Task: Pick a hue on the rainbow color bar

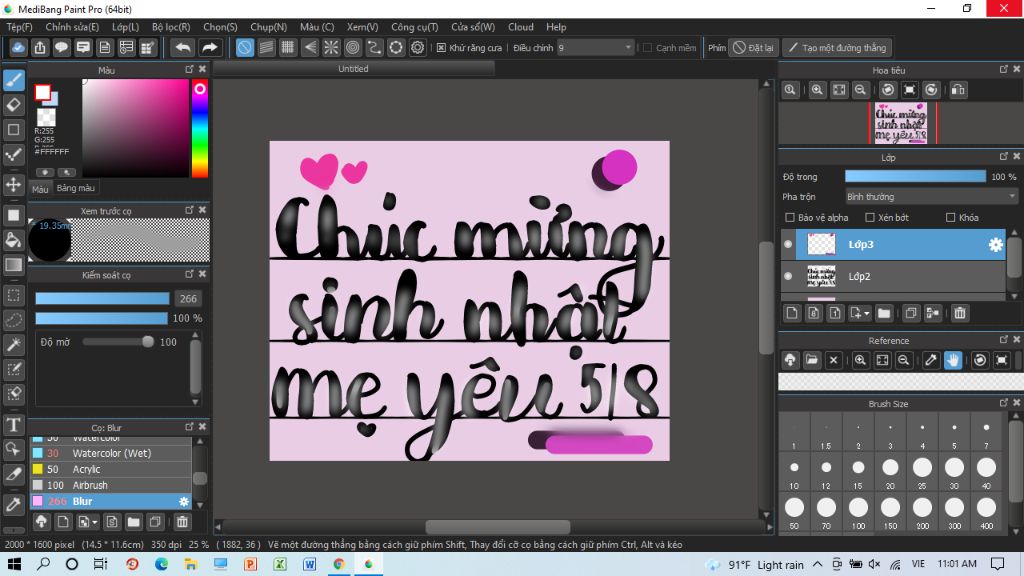Action: [x=200, y=129]
